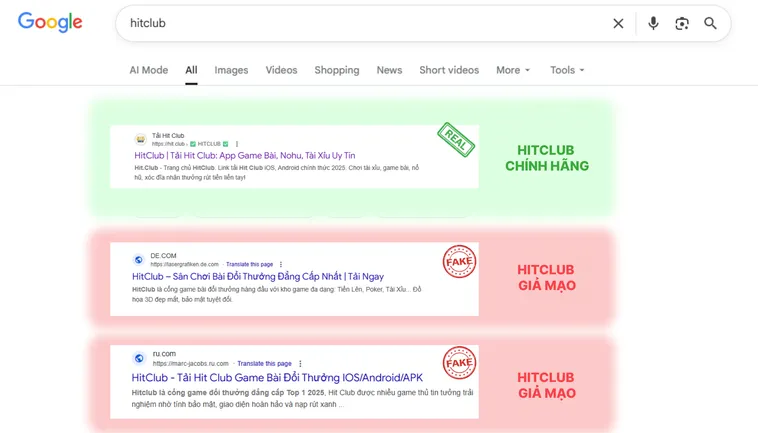This screenshot has height=433, width=758.
Task: Click the DE.COM site name
Action: tap(163, 256)
